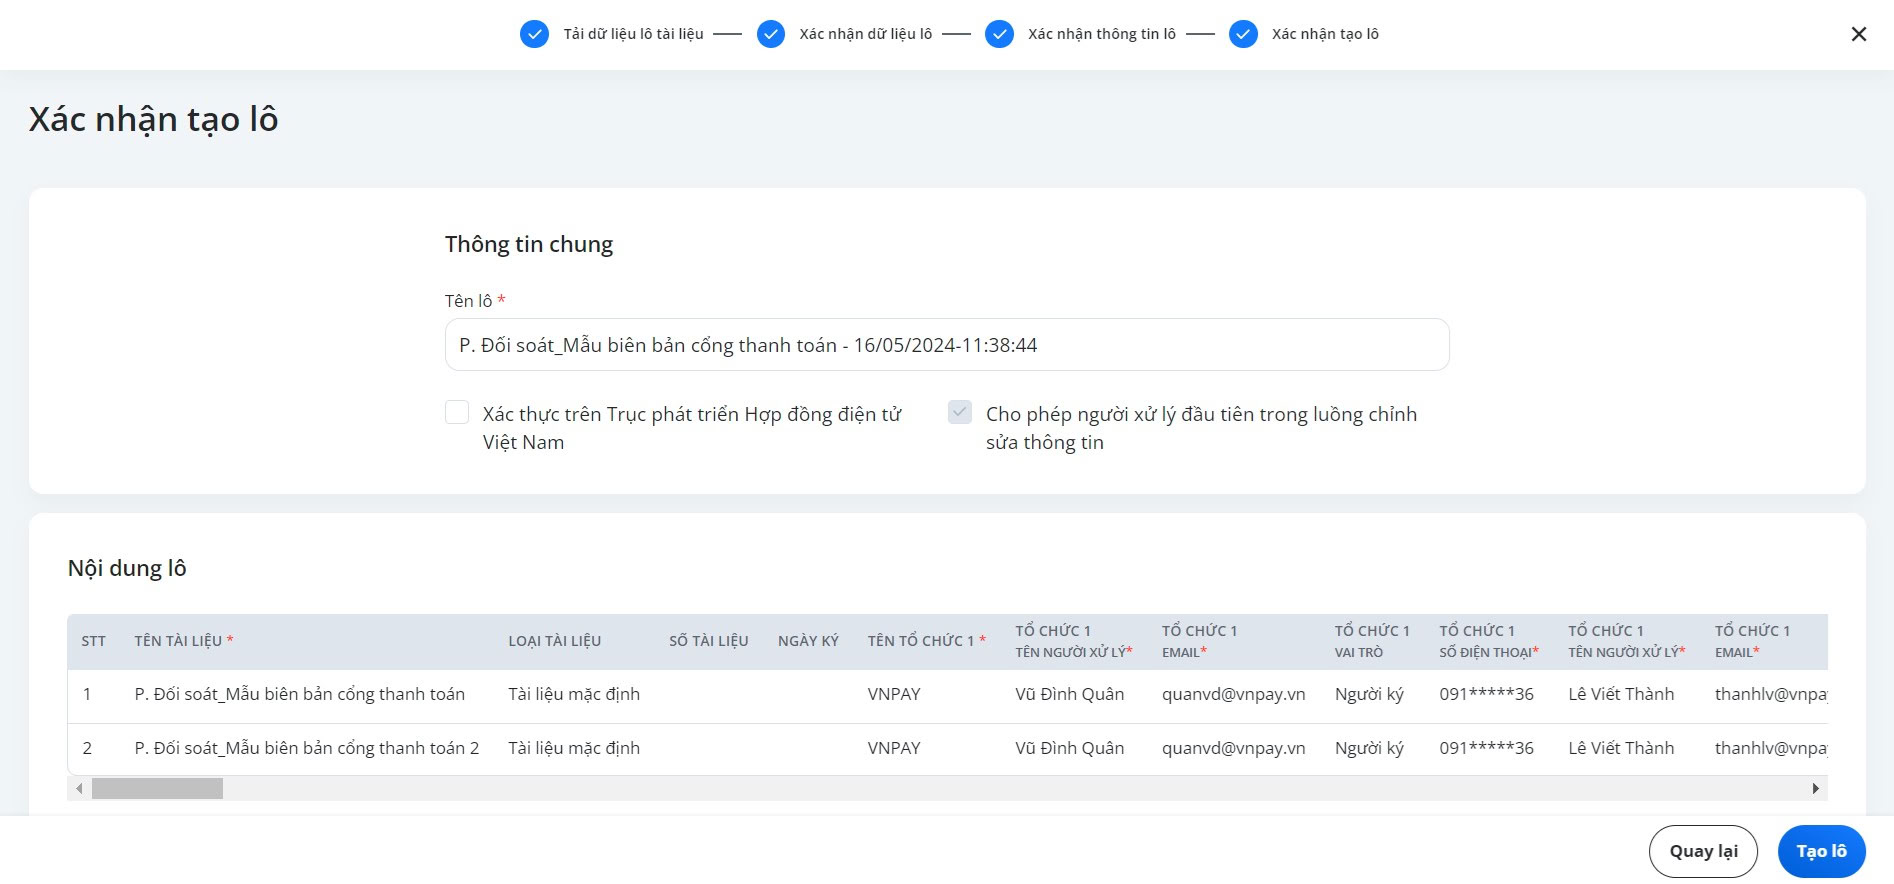Click the table's horizontal scrollbar right arrow
Image resolution: width=1894 pixels, height=884 pixels.
pyautogui.click(x=1816, y=789)
